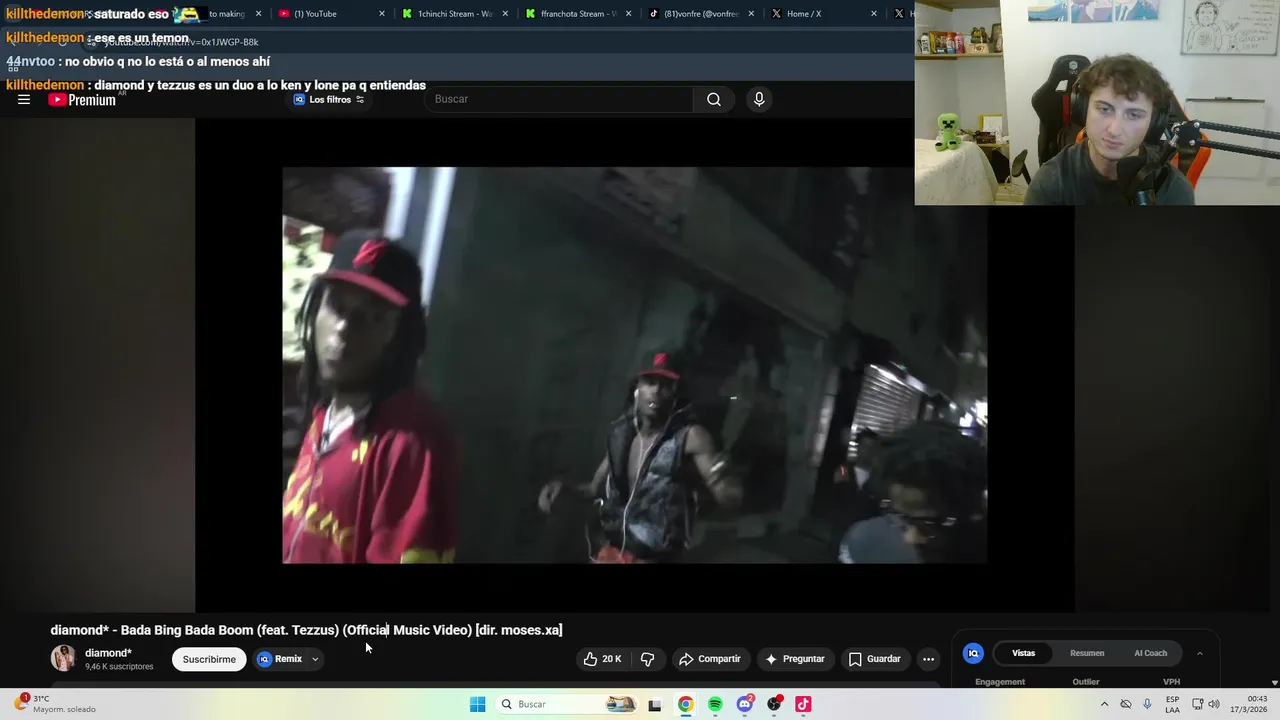1280x720 pixels.
Task: Open more actions three-dot menu
Action: [x=928, y=659]
